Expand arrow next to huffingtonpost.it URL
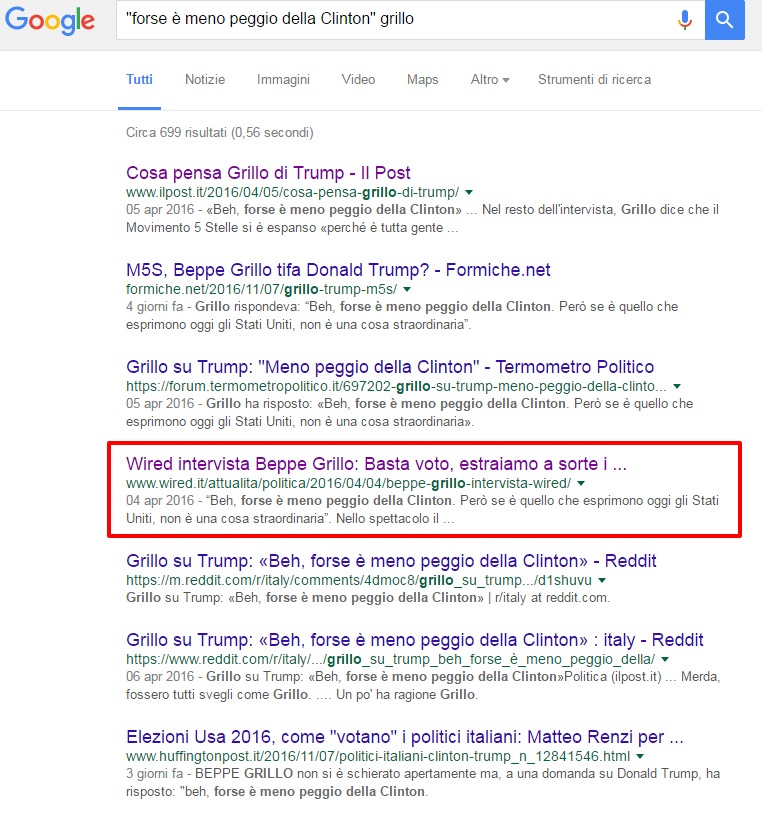 tap(640, 757)
